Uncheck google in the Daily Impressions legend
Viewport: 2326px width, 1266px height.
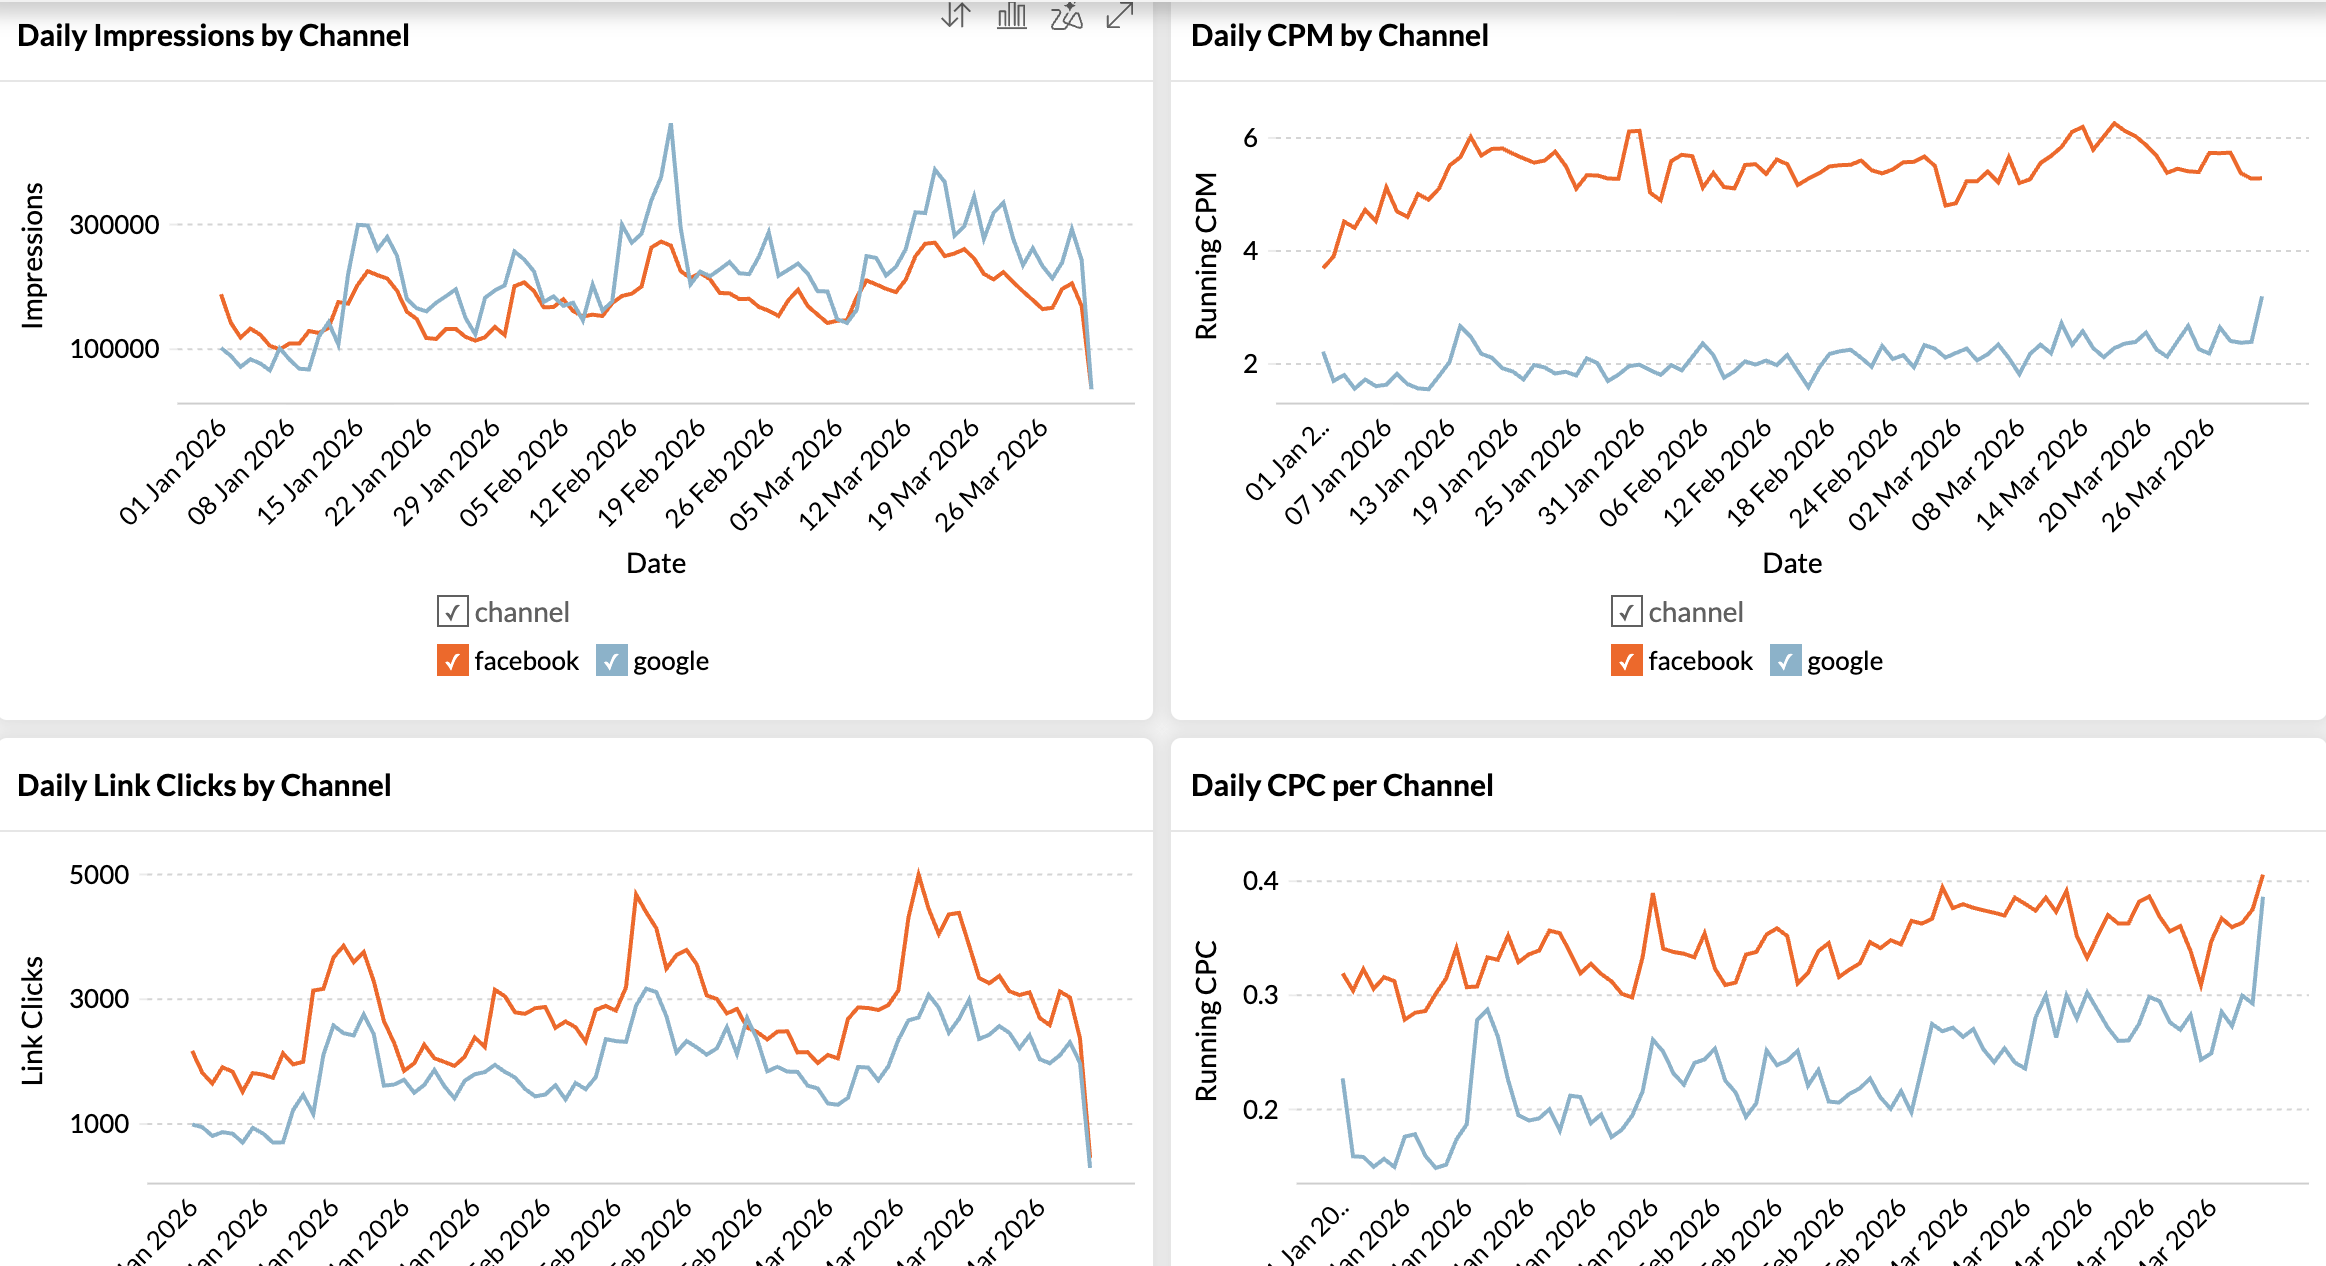click(x=611, y=660)
